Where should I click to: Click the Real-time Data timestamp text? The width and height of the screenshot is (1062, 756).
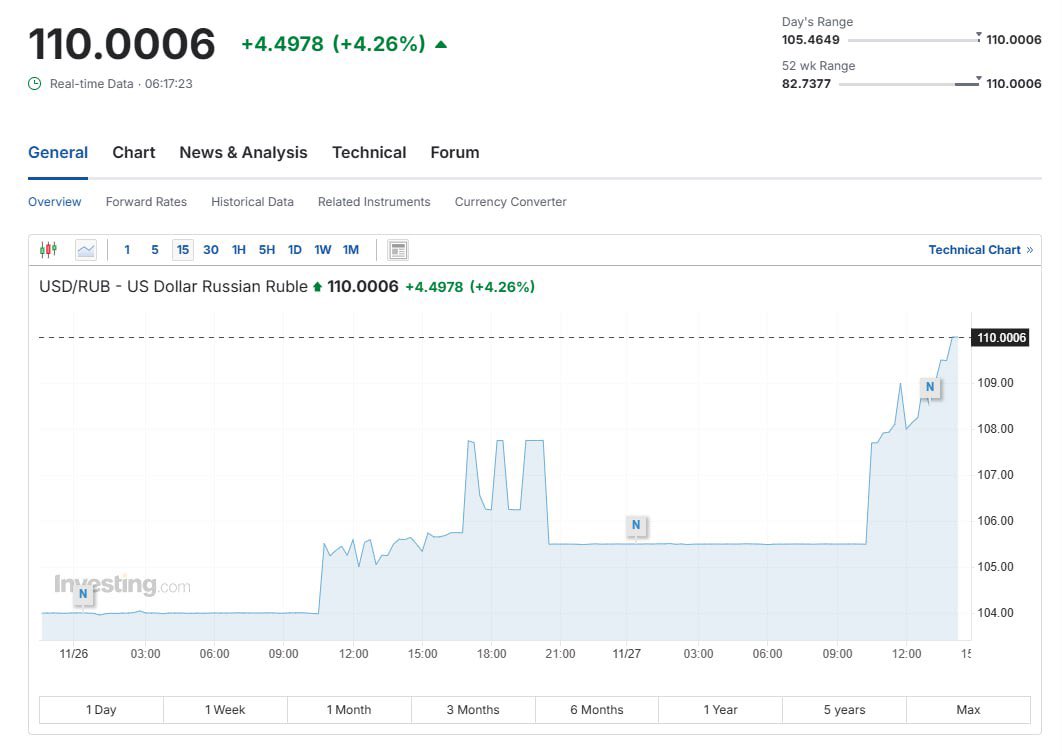click(121, 84)
